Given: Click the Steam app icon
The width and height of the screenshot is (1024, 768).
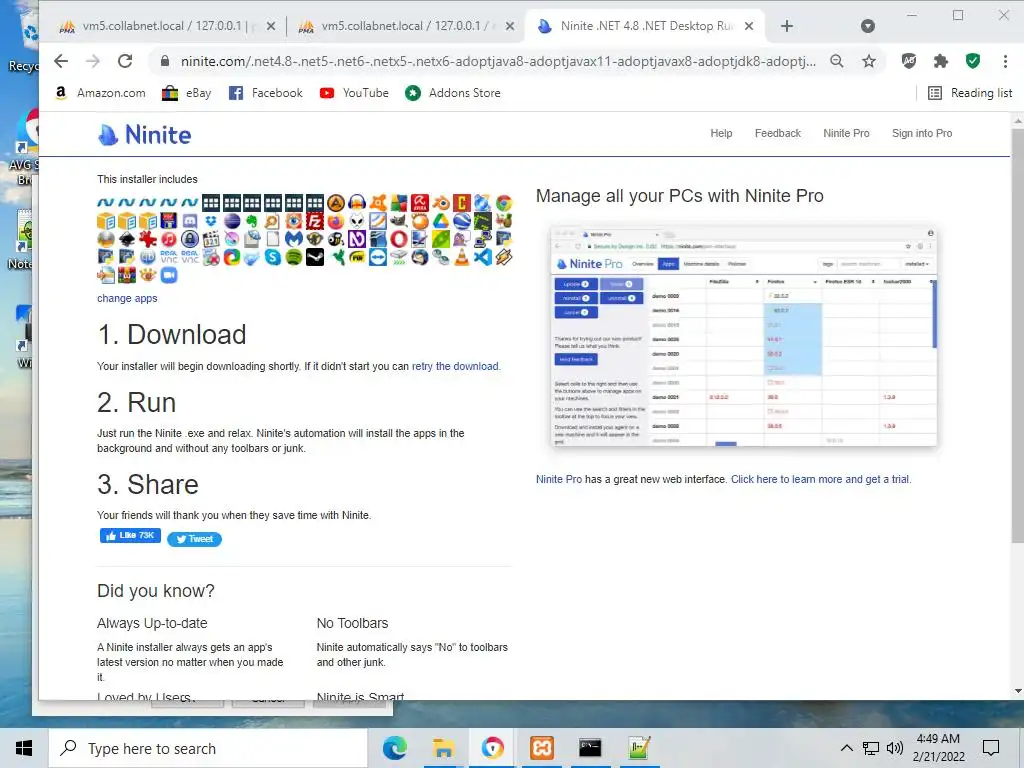Looking at the screenshot, I should (315, 257).
